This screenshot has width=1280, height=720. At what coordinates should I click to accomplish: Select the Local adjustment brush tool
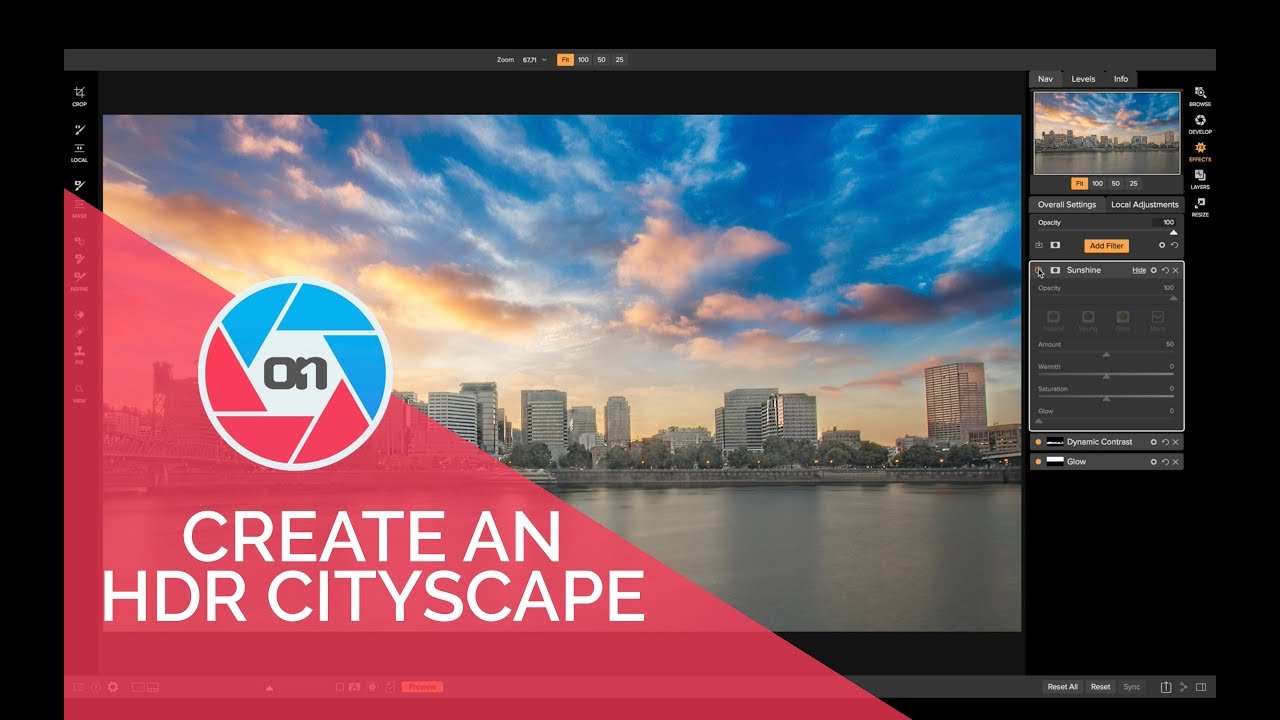pyautogui.click(x=80, y=129)
